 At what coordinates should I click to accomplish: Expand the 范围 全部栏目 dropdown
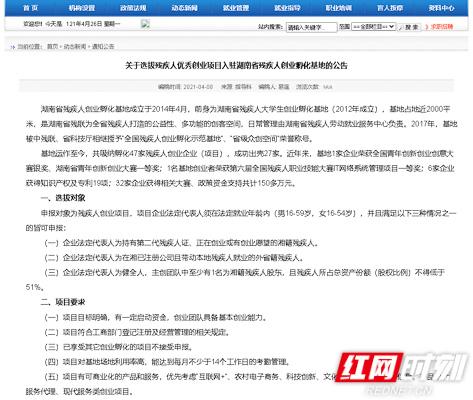coord(374,27)
